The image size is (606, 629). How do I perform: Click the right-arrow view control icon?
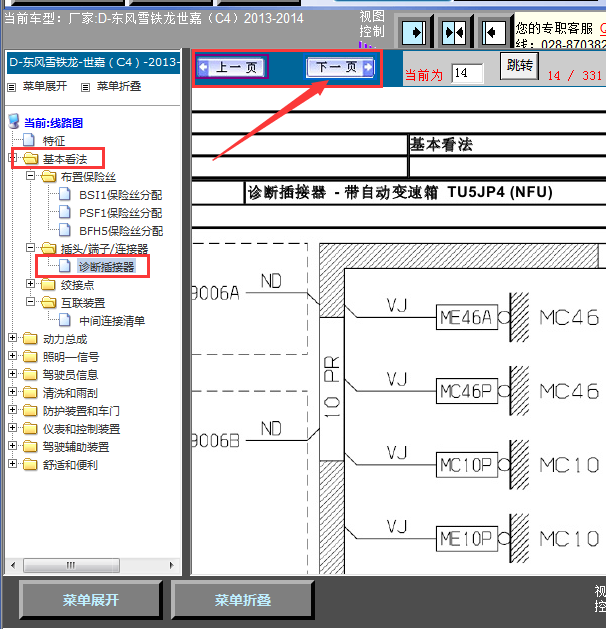coord(414,32)
